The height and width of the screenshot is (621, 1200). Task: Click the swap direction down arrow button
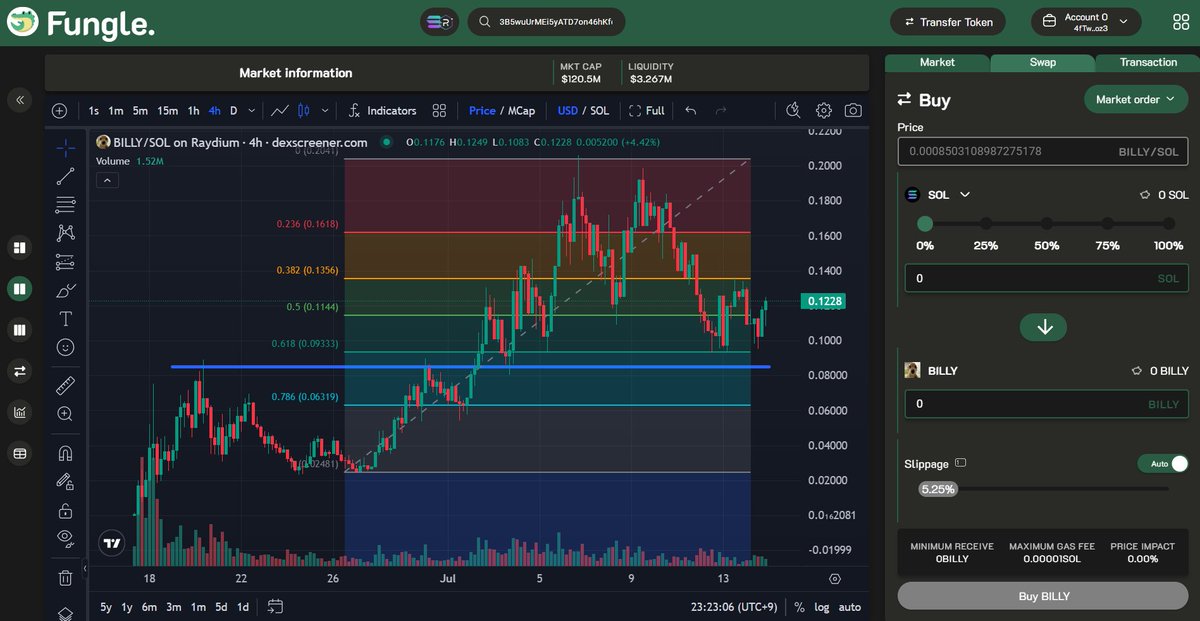[x=1044, y=327]
